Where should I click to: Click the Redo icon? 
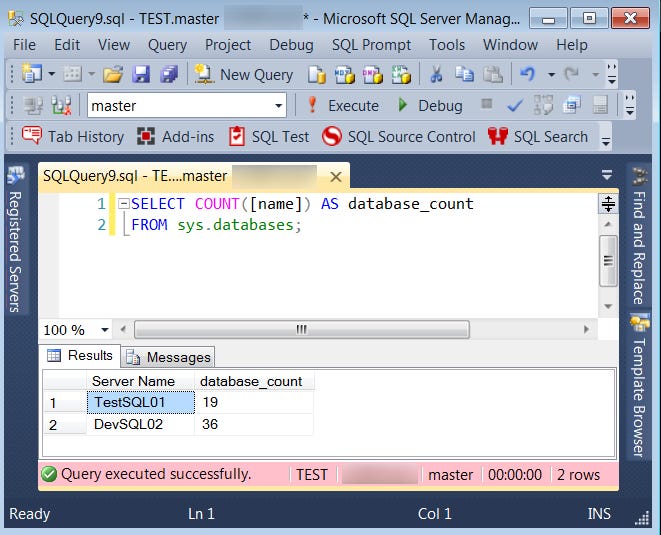pos(572,74)
